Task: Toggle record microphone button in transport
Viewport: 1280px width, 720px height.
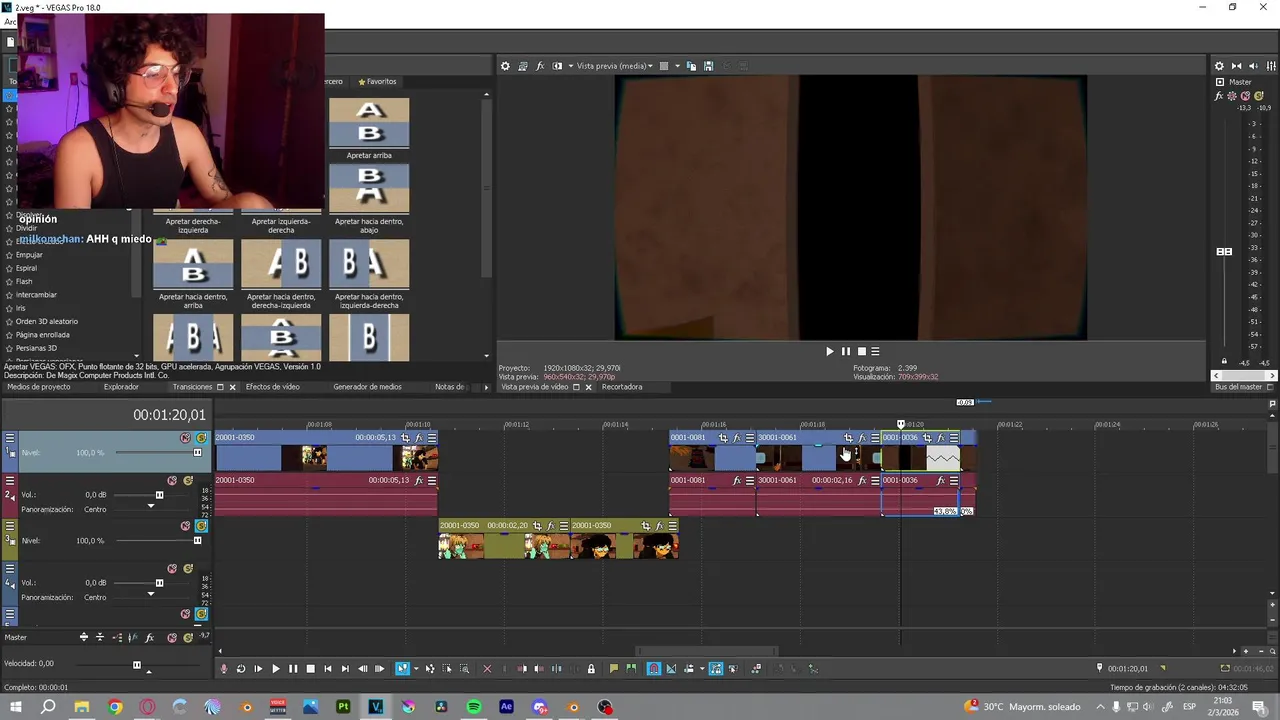Action: (224, 669)
